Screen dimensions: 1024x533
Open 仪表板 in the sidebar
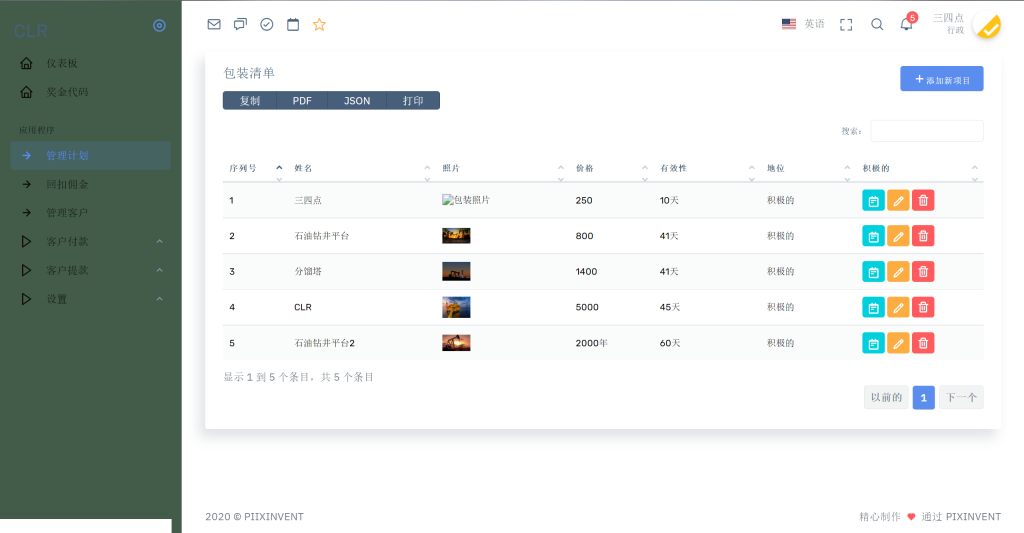61,63
